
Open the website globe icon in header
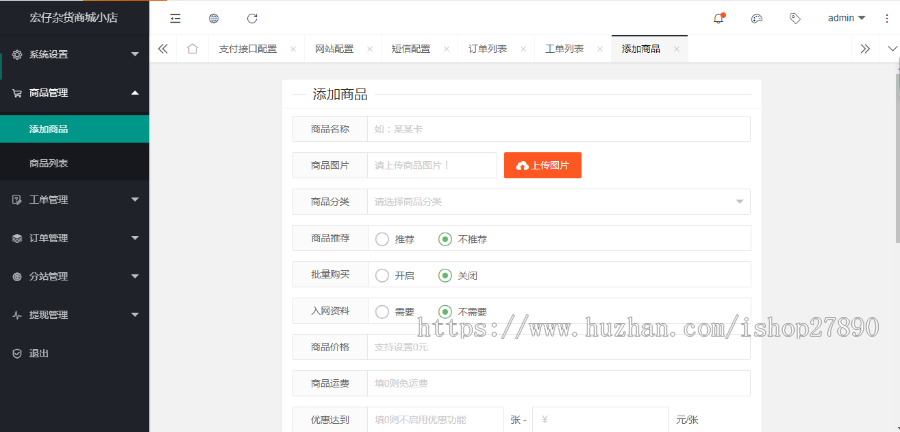click(x=214, y=18)
